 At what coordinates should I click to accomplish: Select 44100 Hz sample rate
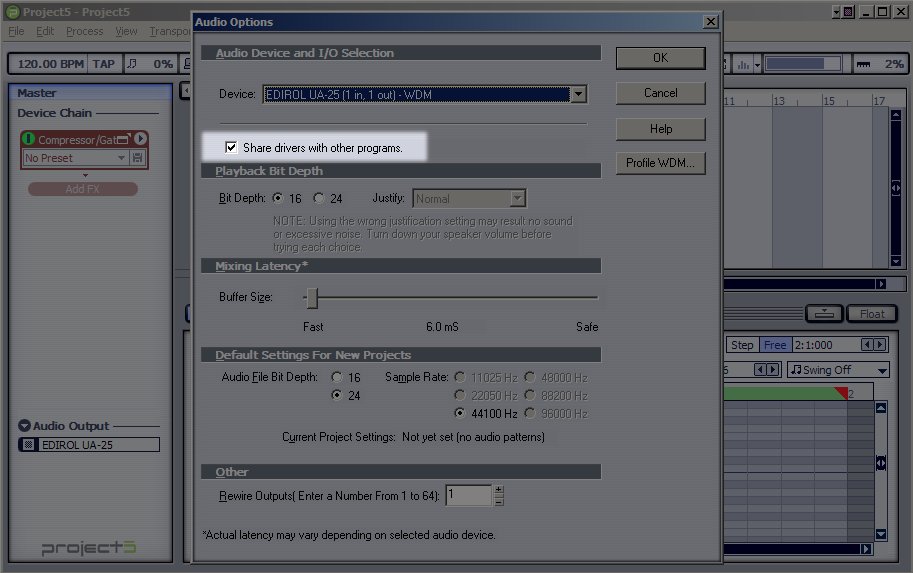[460, 413]
